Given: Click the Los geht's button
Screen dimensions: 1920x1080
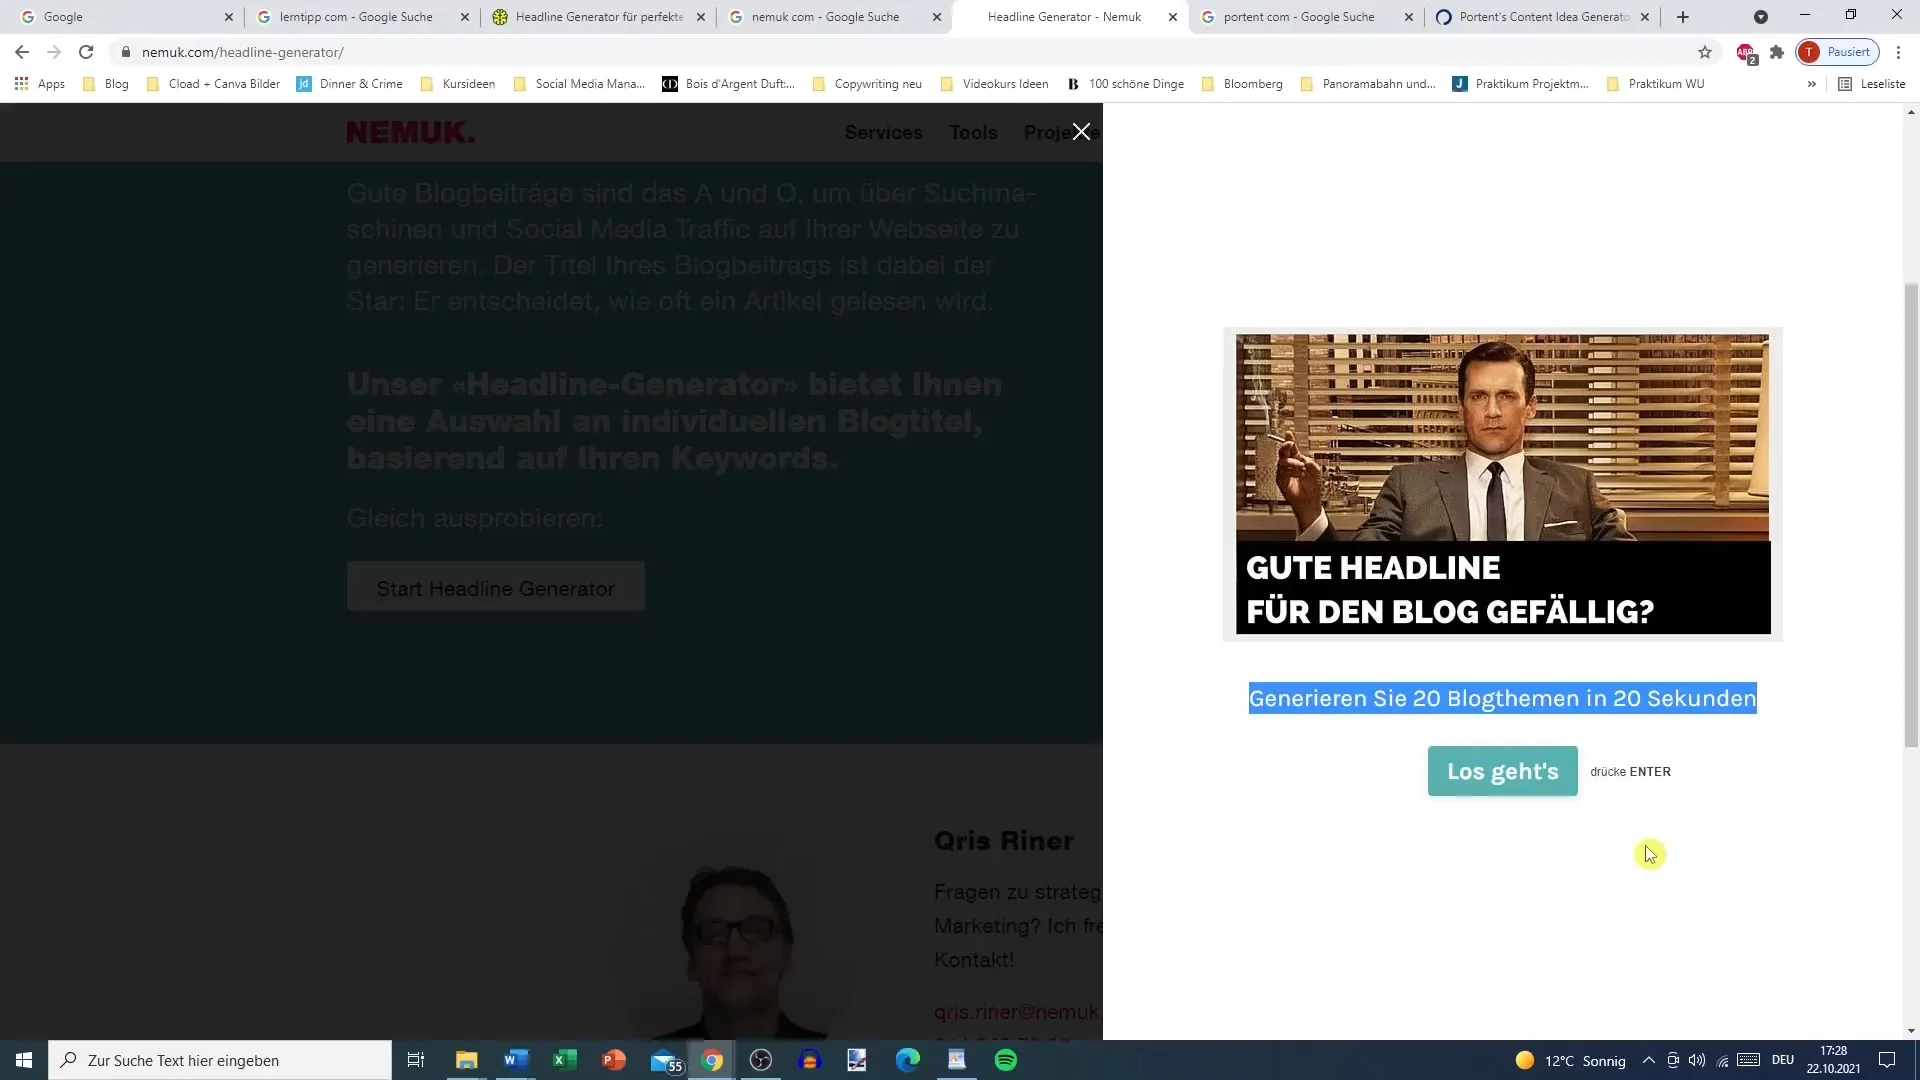Looking at the screenshot, I should (x=1502, y=771).
